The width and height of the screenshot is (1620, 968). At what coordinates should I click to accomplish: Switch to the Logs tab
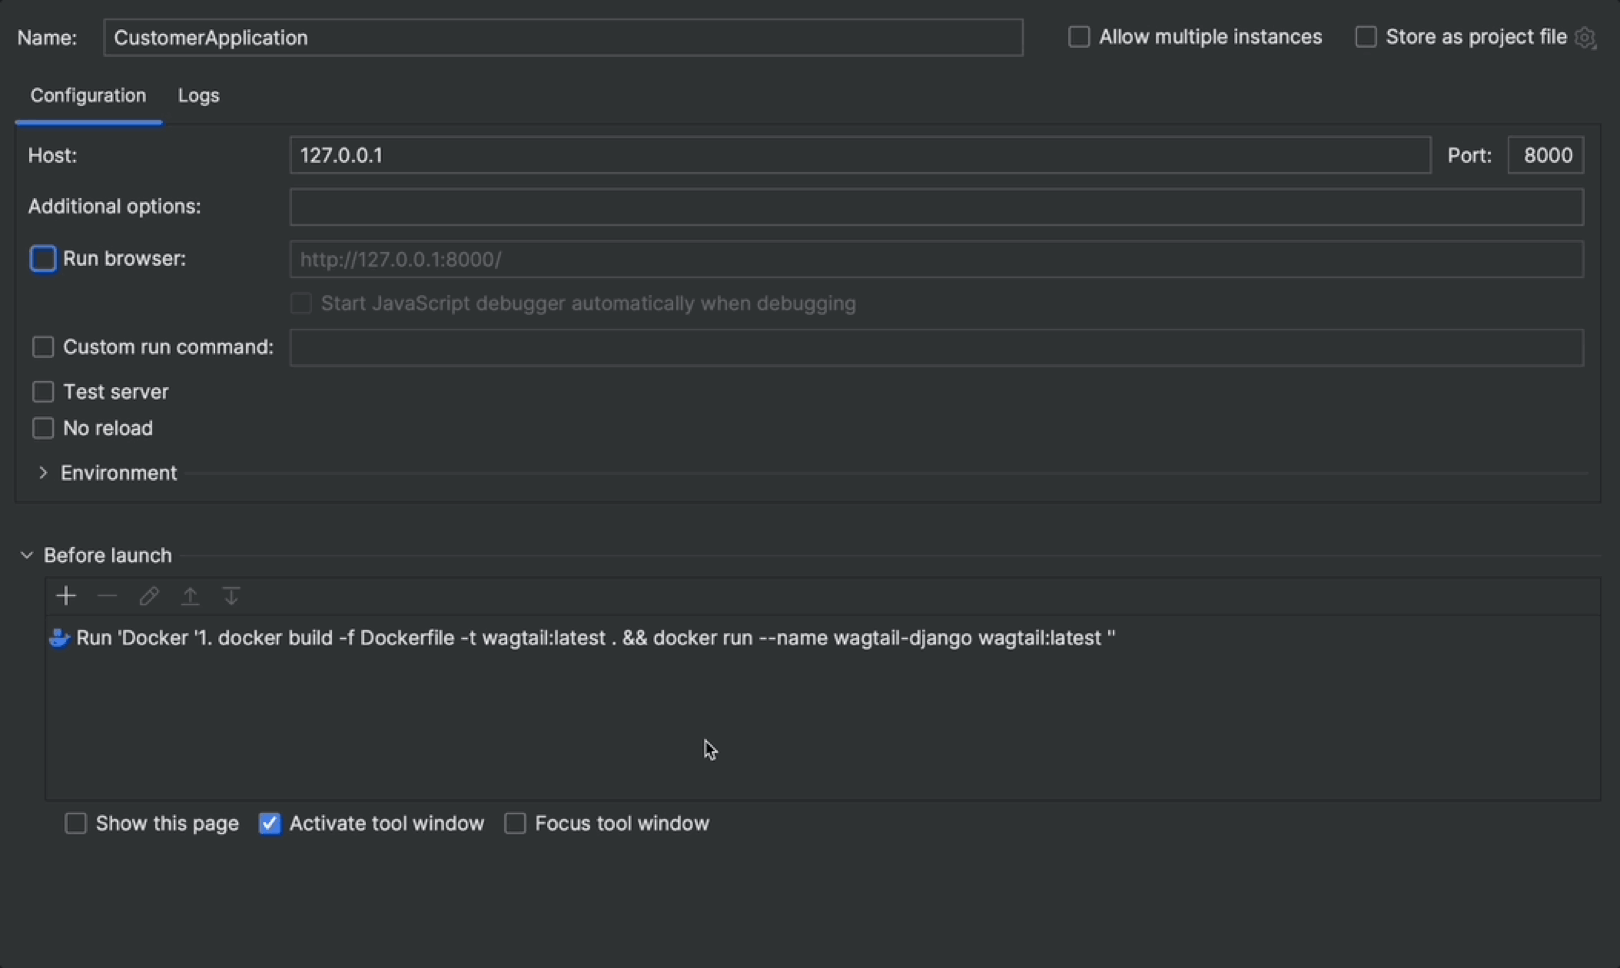click(198, 96)
